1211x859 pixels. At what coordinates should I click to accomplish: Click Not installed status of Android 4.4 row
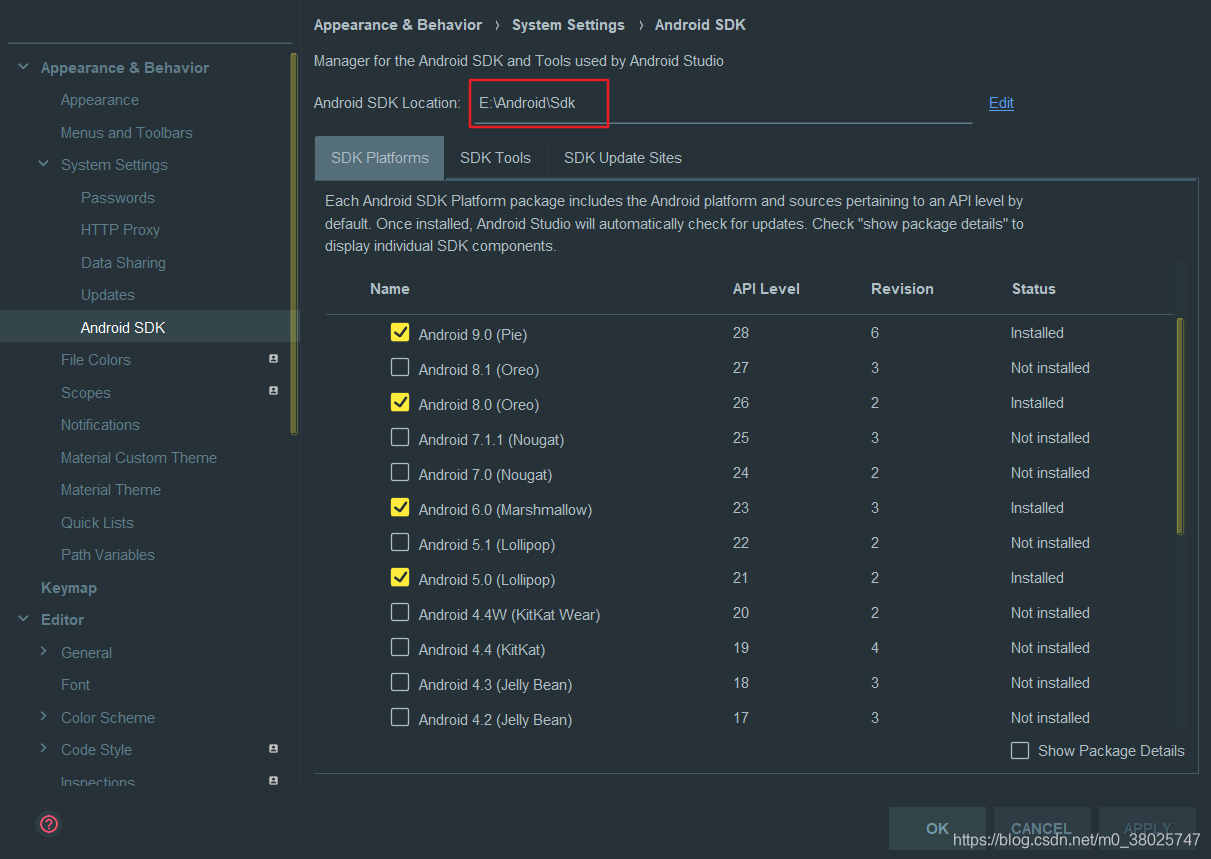coord(1050,648)
